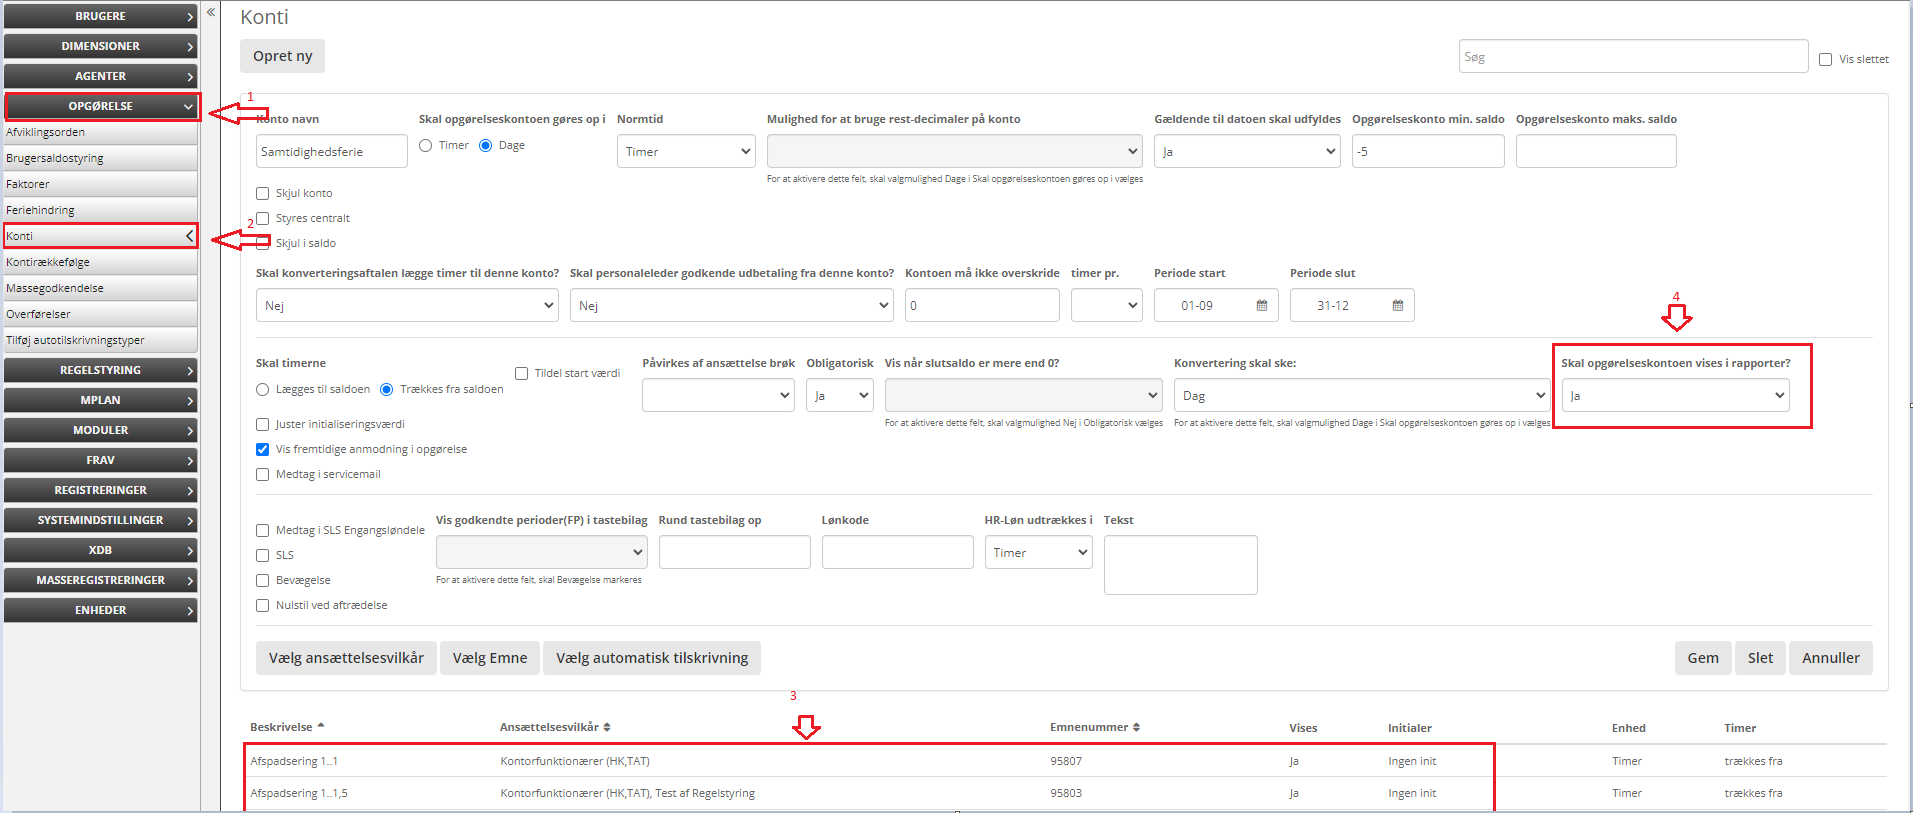Open Skal opgørelseskontoen vises i rapporter dropdown

tap(1675, 396)
